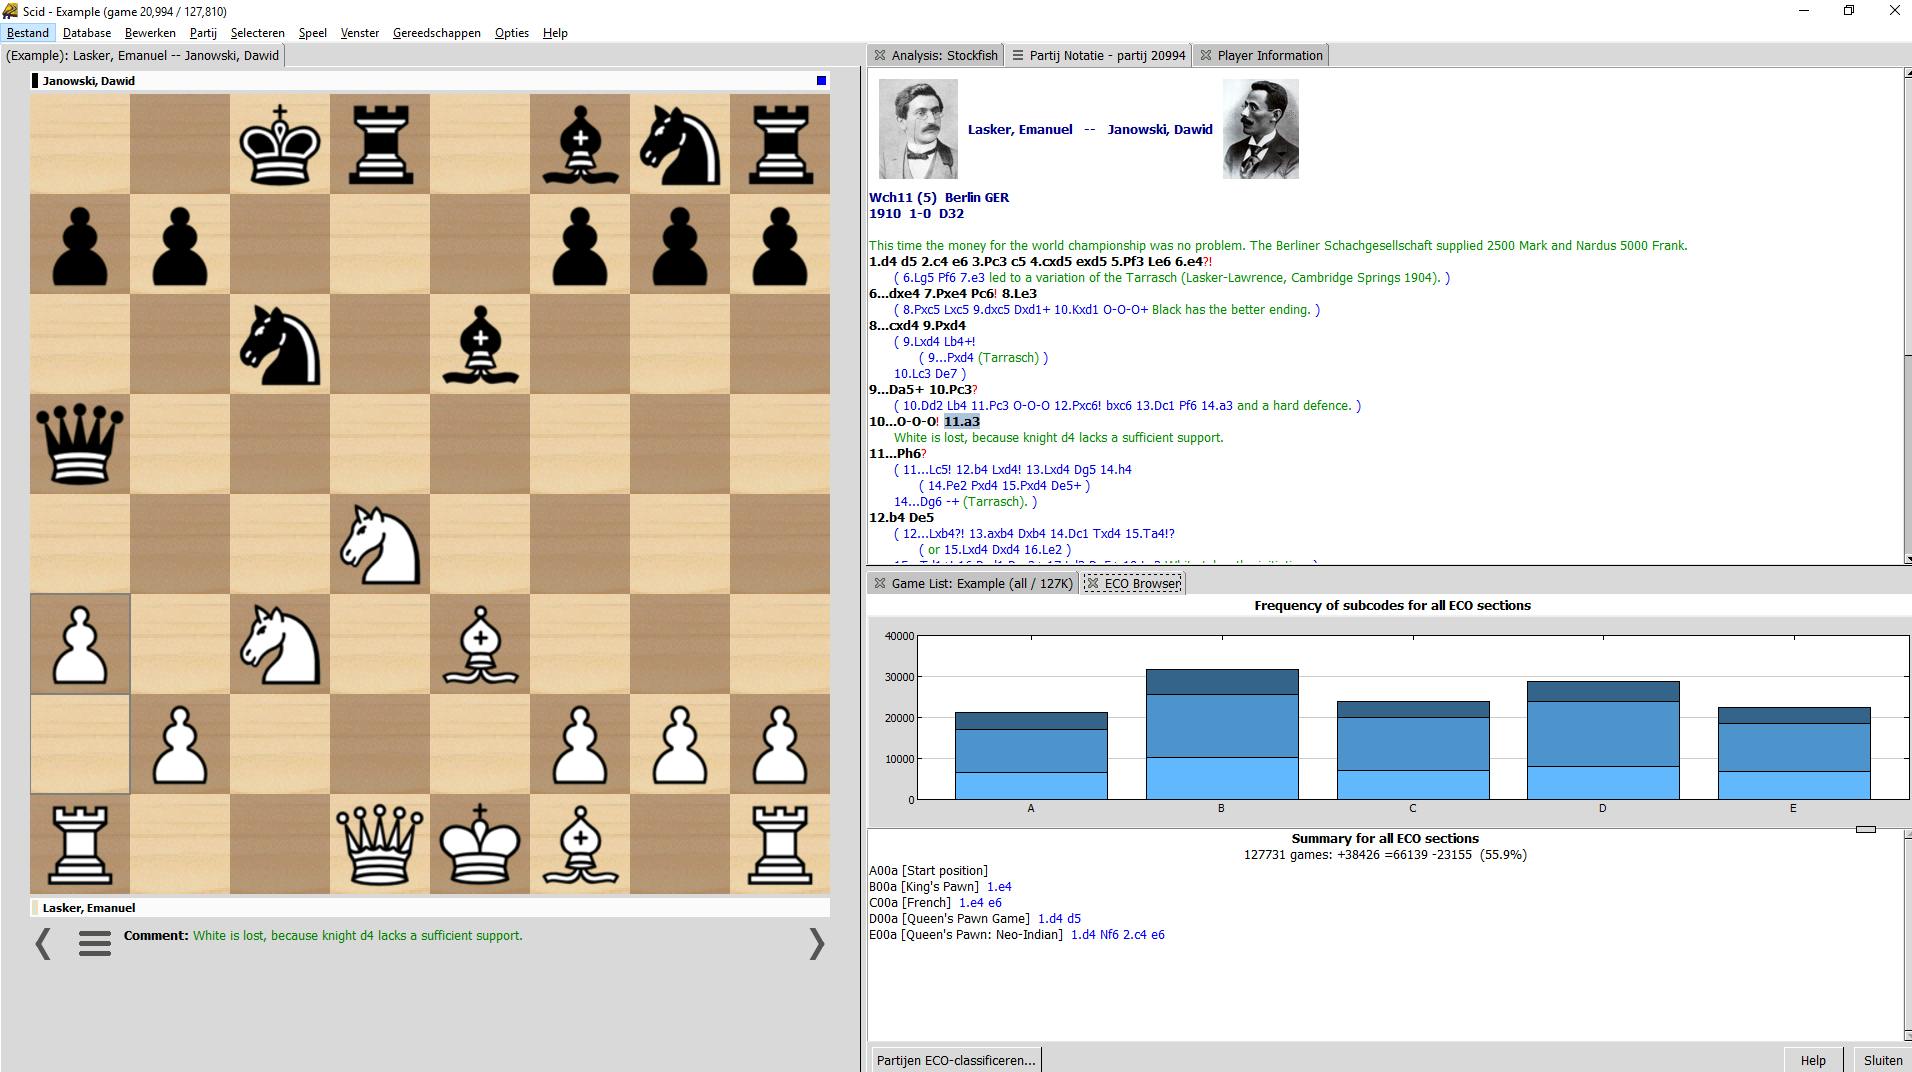Click the D bar in ECO chart

1603,740
